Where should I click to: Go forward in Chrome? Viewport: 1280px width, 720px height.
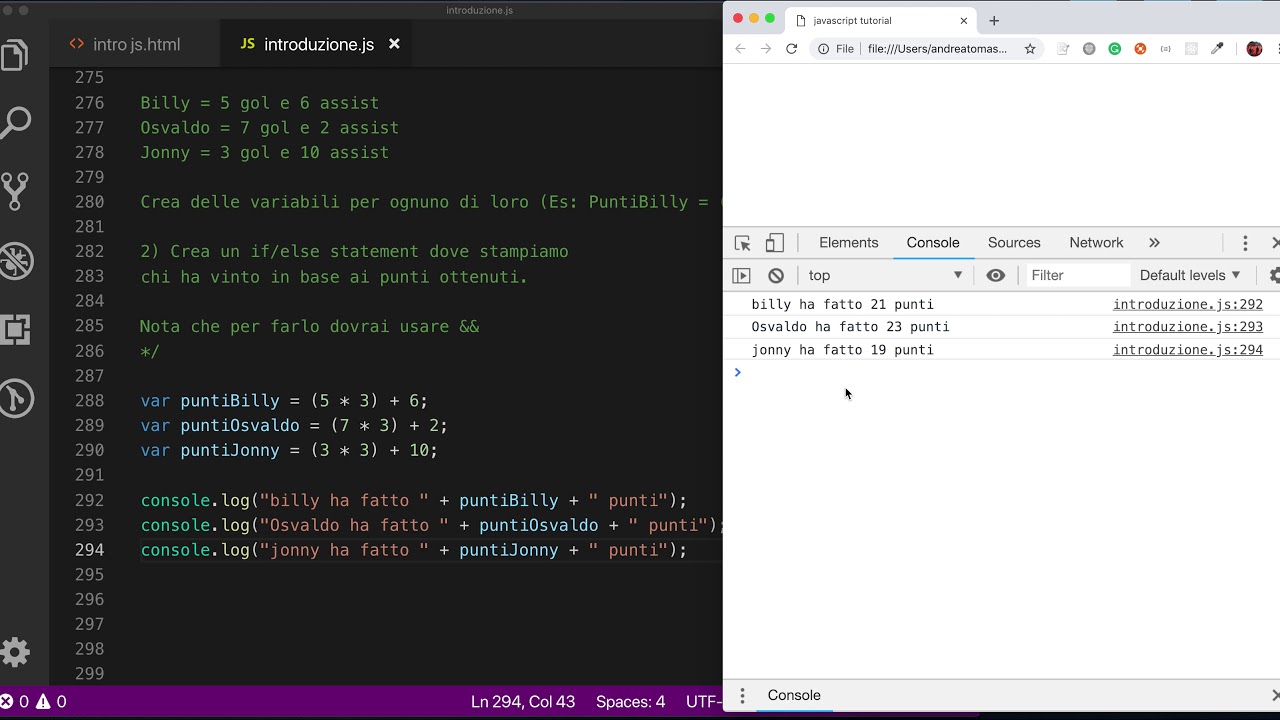(766, 48)
